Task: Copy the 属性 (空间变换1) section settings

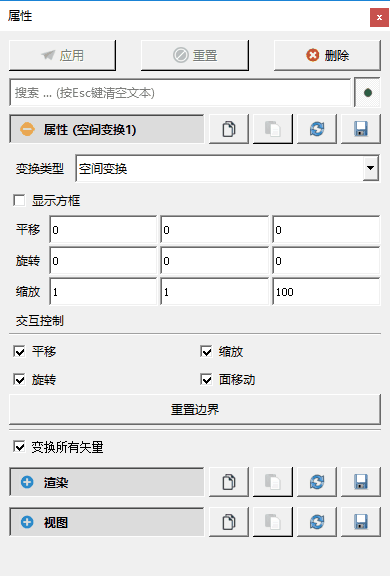Action: pyautogui.click(x=229, y=129)
